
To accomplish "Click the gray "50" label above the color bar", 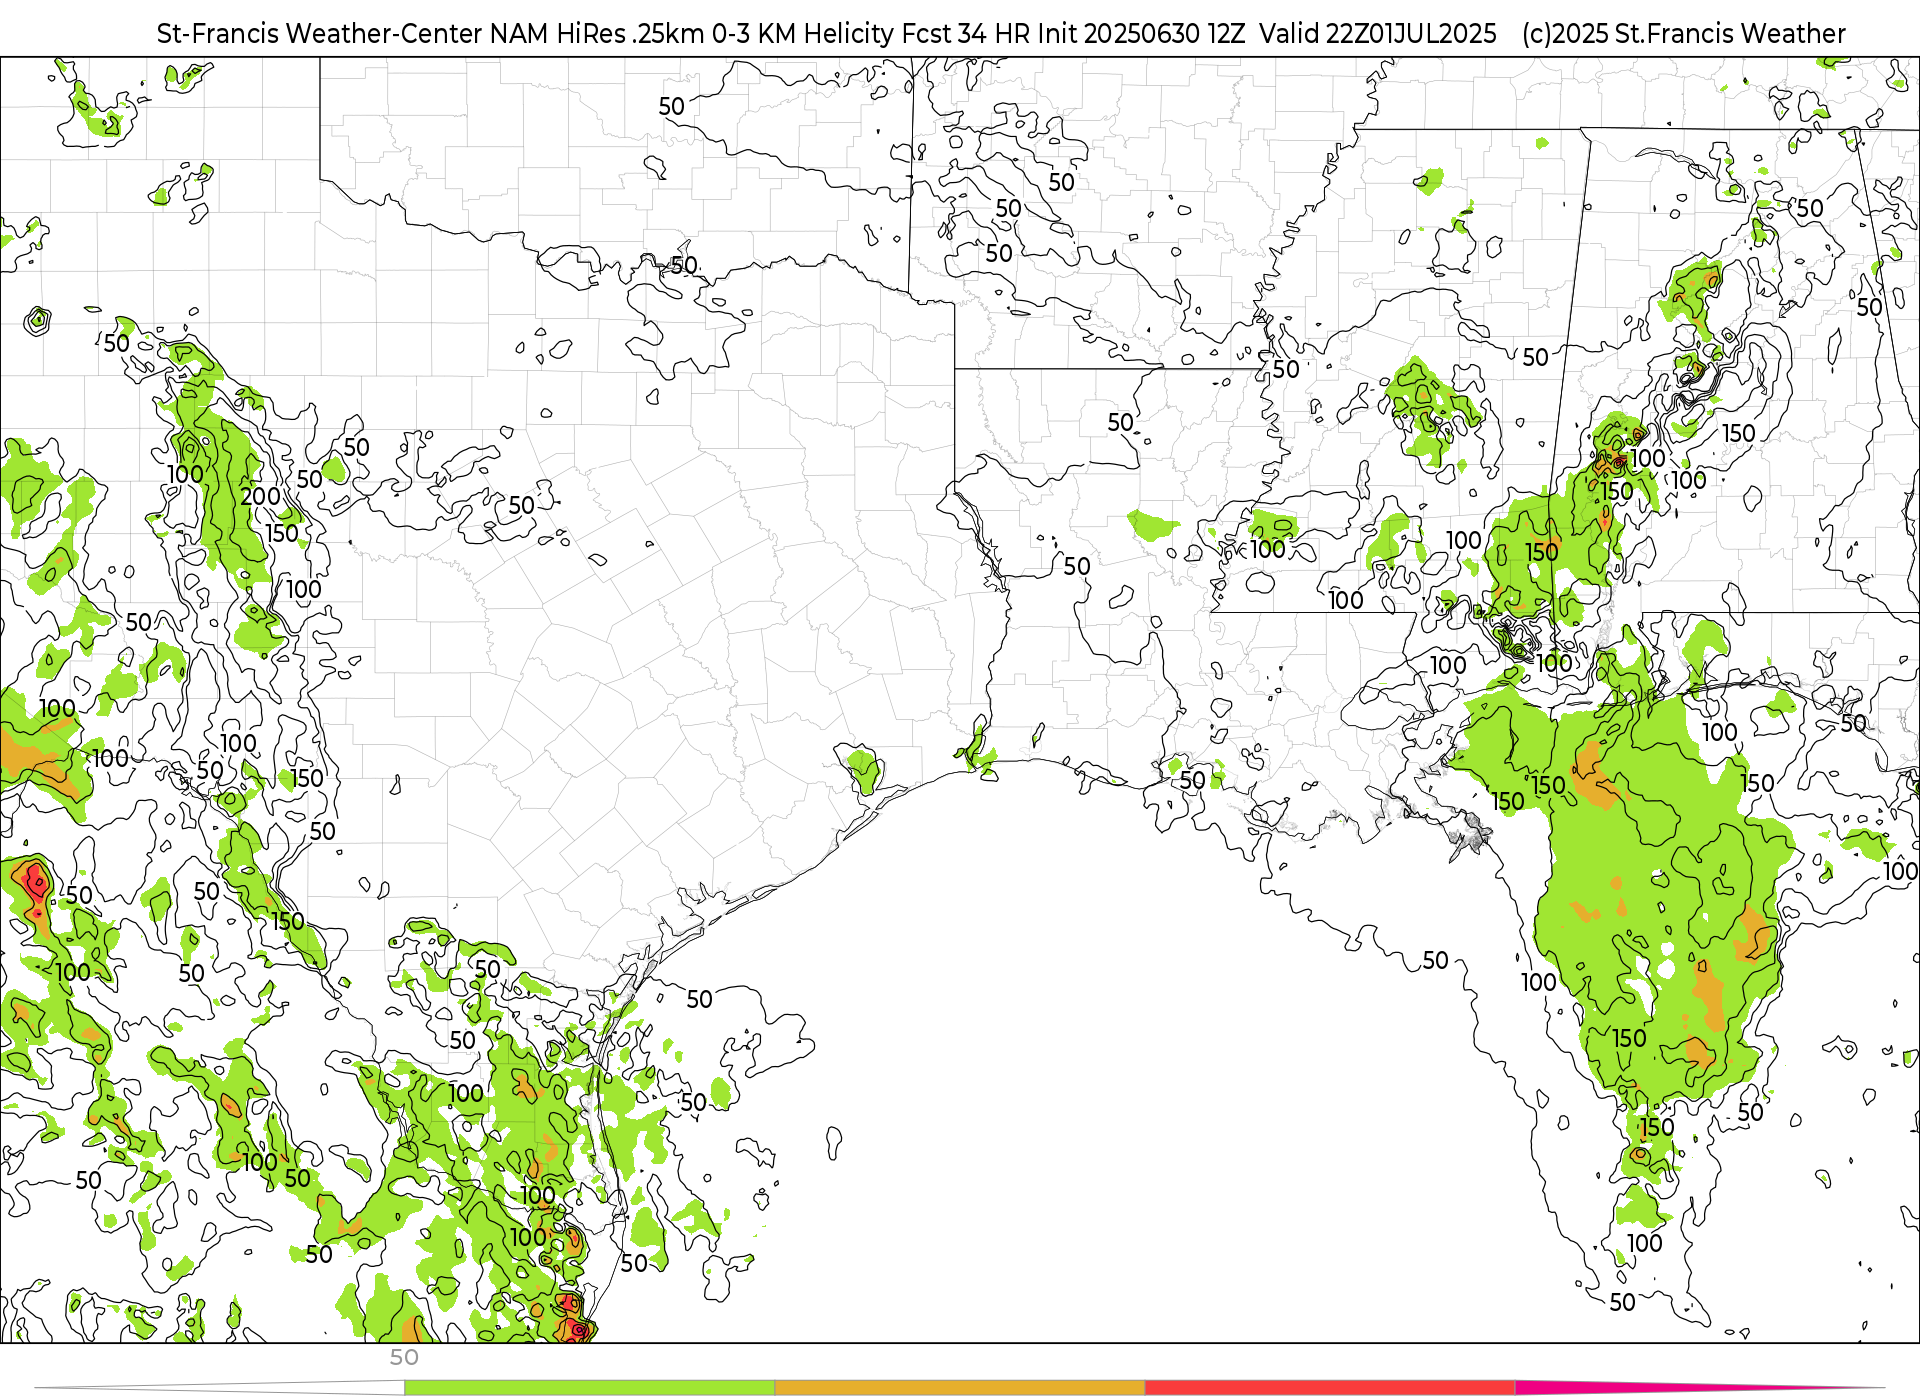I will [x=404, y=1357].
